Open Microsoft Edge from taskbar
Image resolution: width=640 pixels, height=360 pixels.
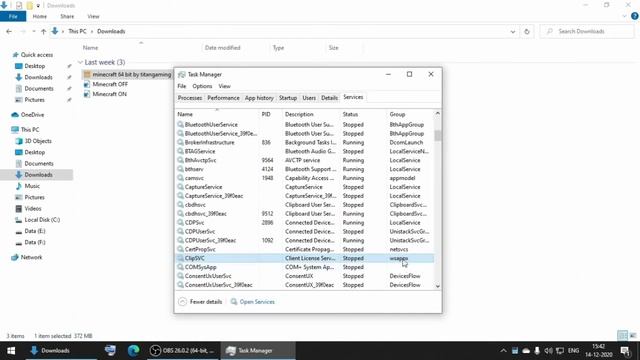tap(133, 351)
